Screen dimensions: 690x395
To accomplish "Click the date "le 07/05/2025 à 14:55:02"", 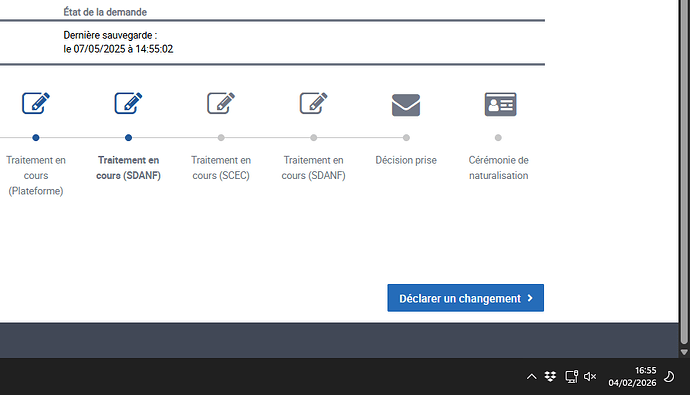I will 118,49.
